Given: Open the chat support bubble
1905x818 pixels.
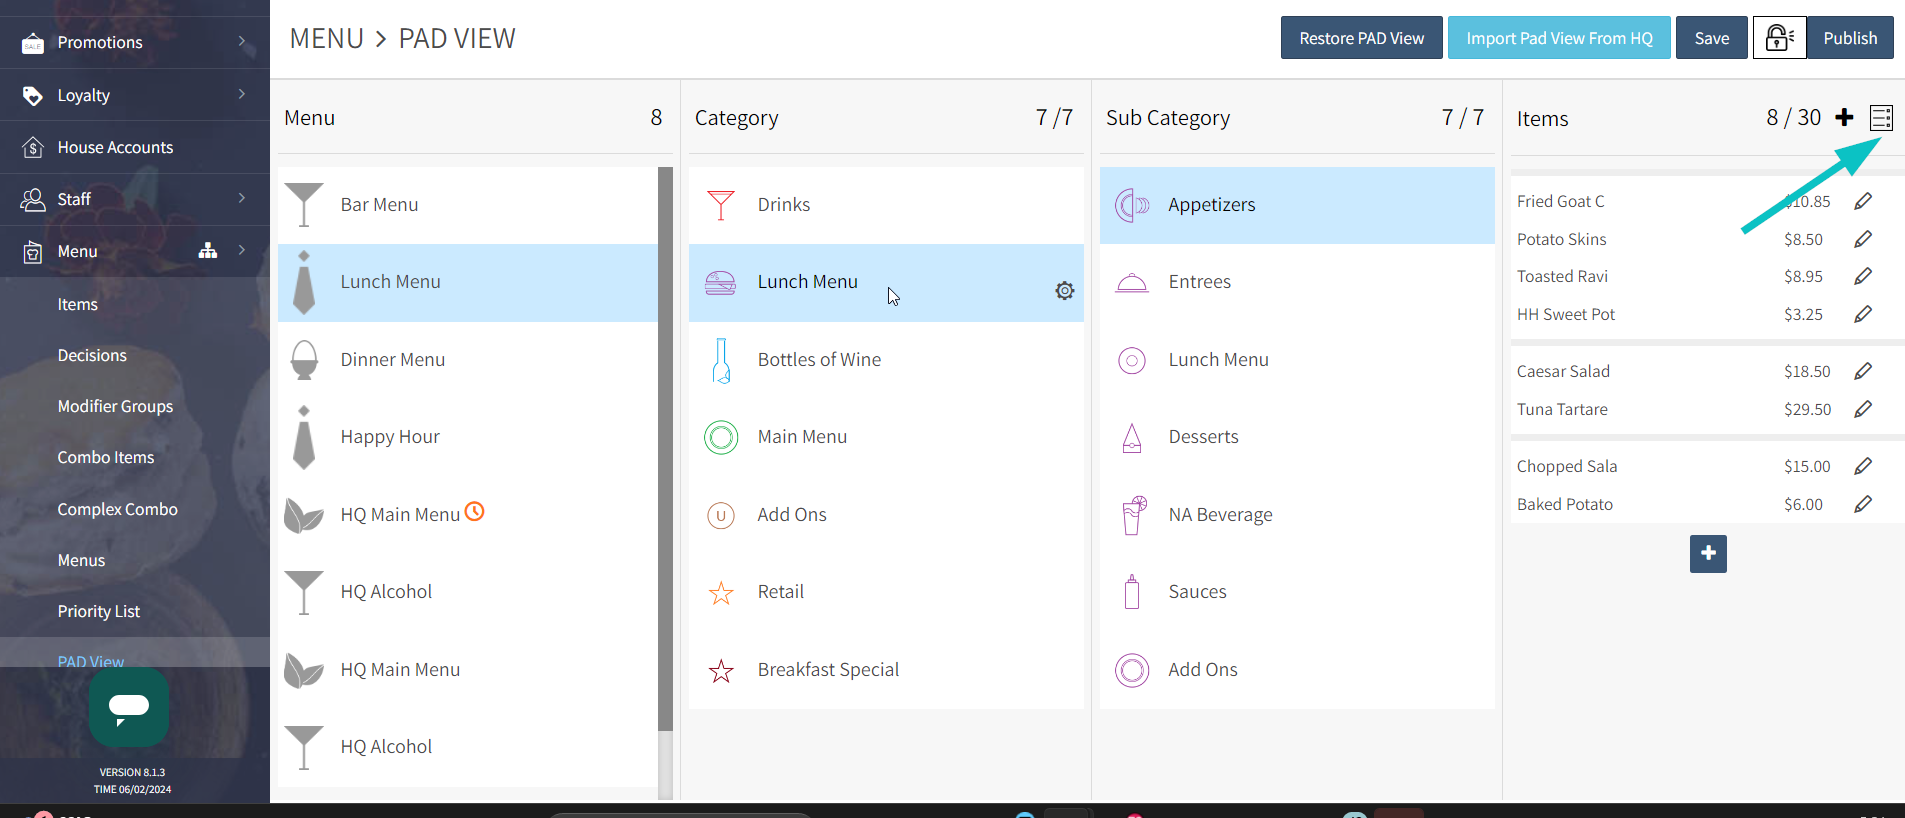Looking at the screenshot, I should tap(129, 707).
